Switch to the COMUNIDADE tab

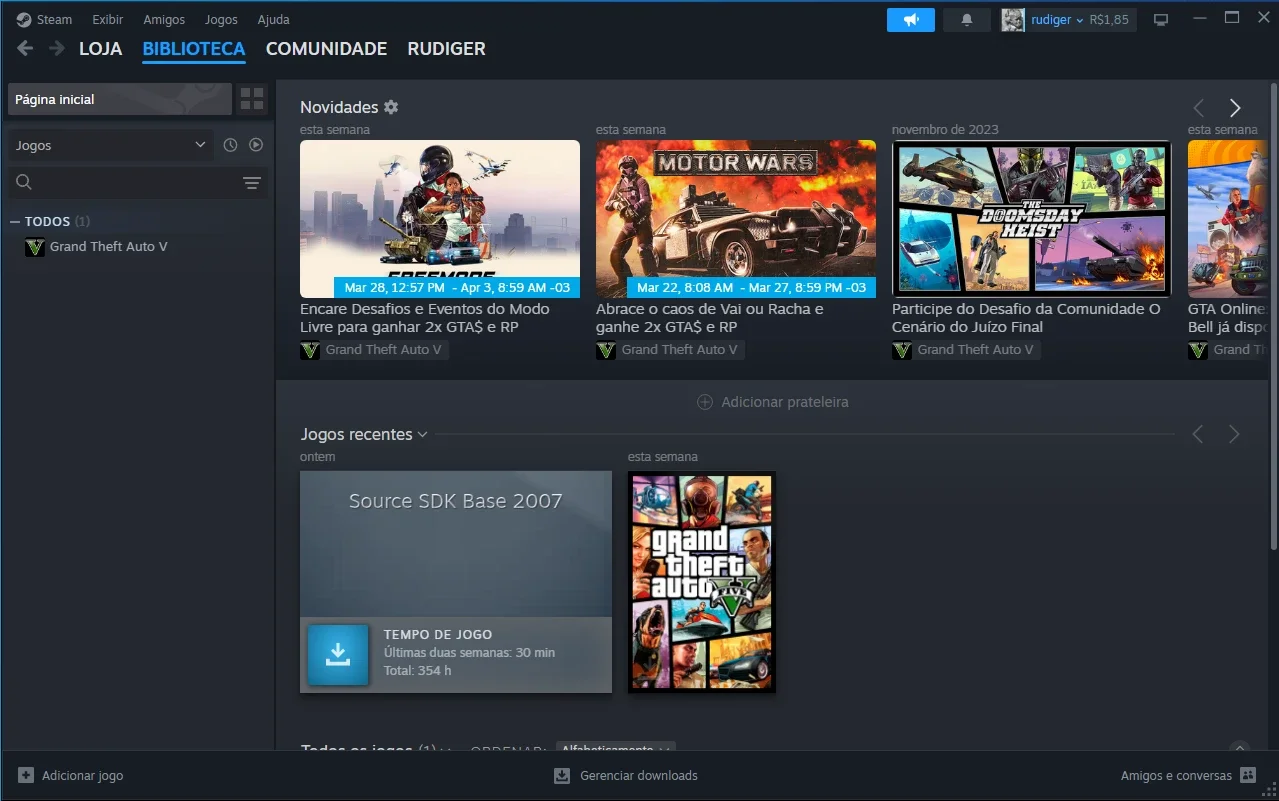pos(326,49)
